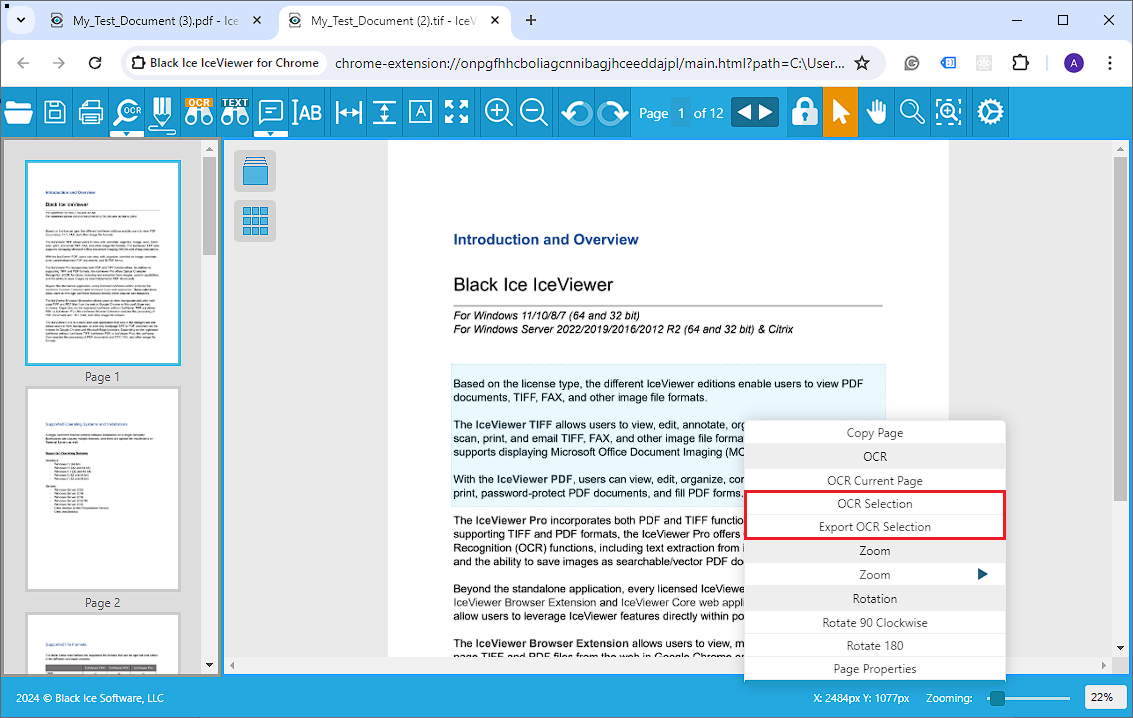Open the Chrome extensions puzzle icon
This screenshot has height=718, width=1133.
(x=1020, y=63)
